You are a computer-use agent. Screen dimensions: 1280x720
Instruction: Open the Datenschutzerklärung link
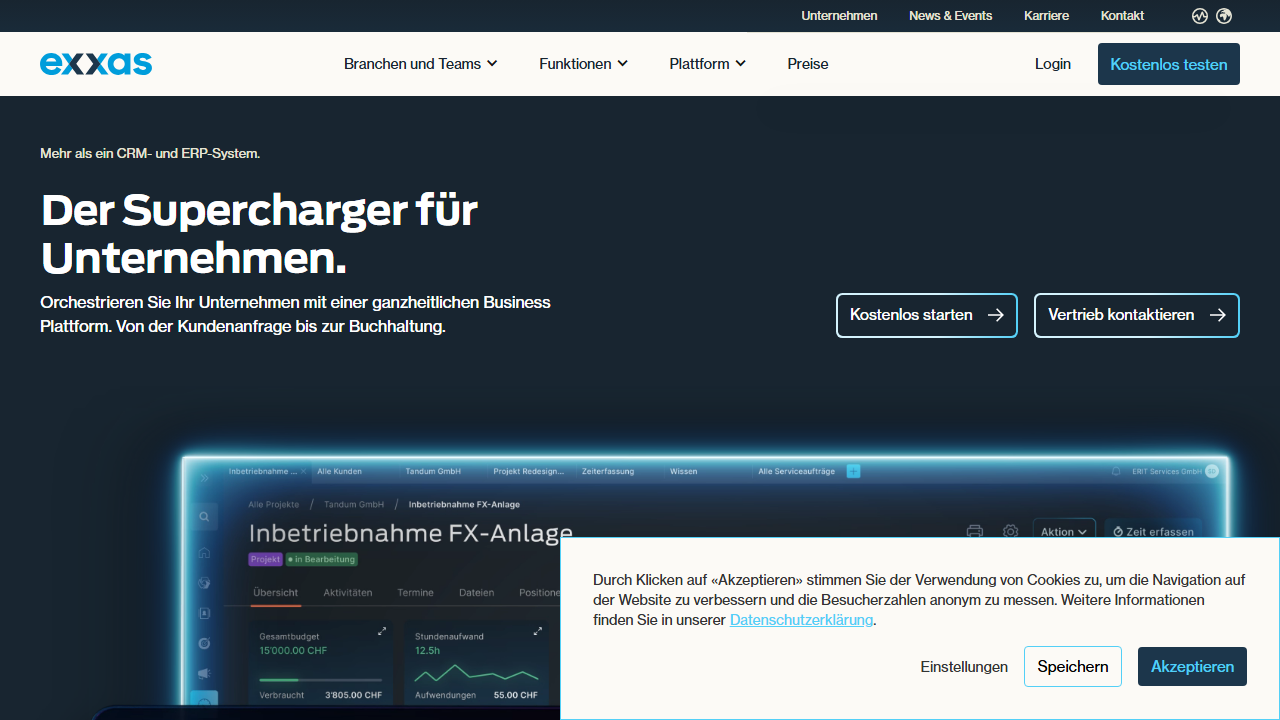[802, 620]
